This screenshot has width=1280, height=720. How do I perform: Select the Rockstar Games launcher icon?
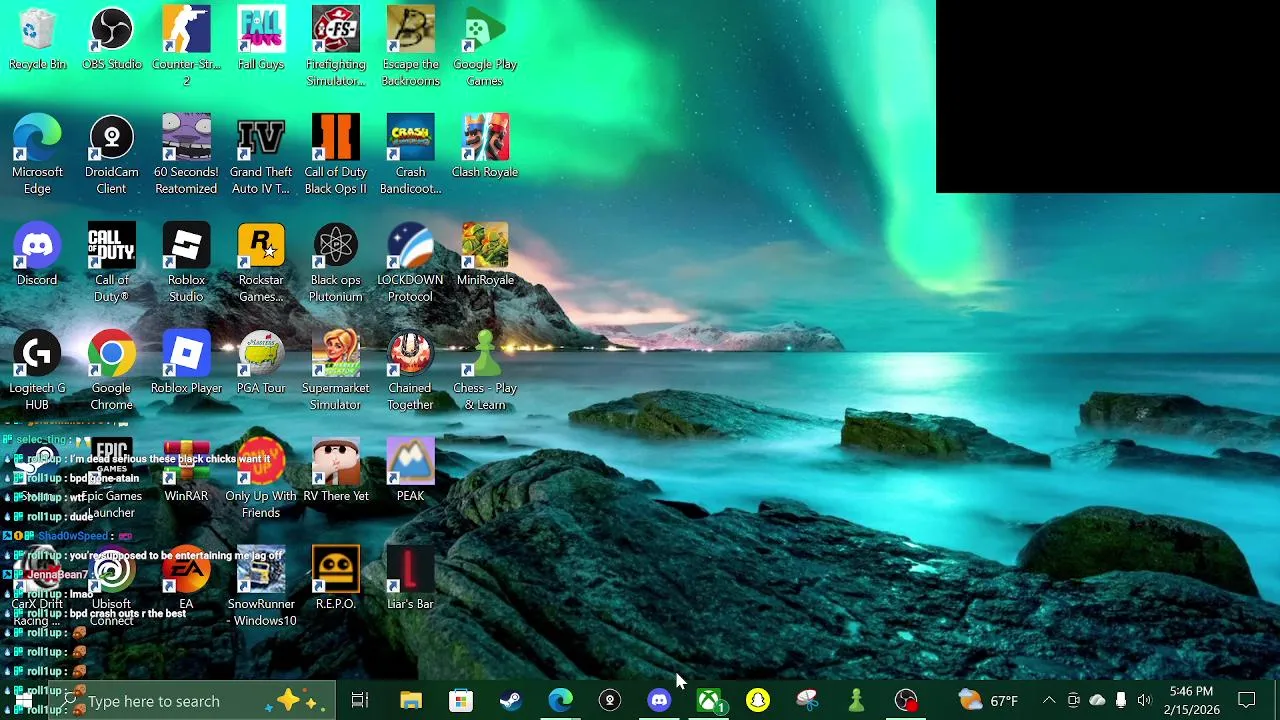click(x=261, y=263)
